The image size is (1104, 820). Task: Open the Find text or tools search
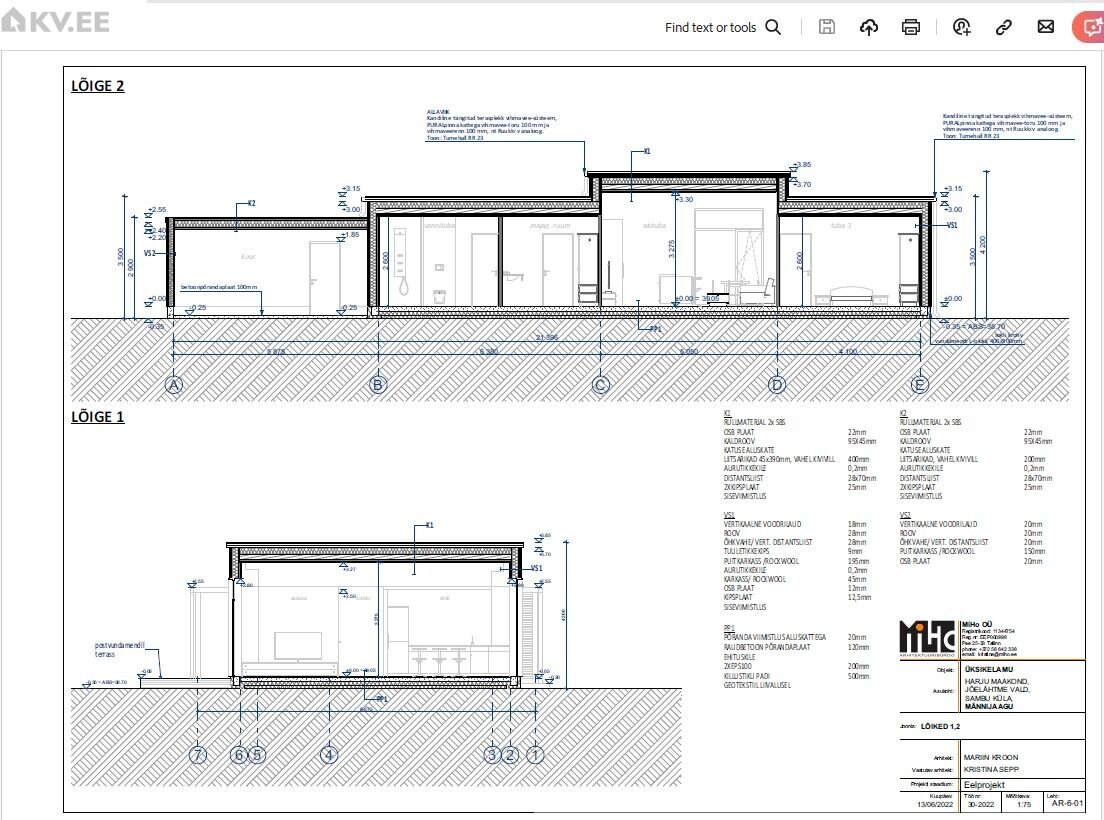click(x=723, y=27)
